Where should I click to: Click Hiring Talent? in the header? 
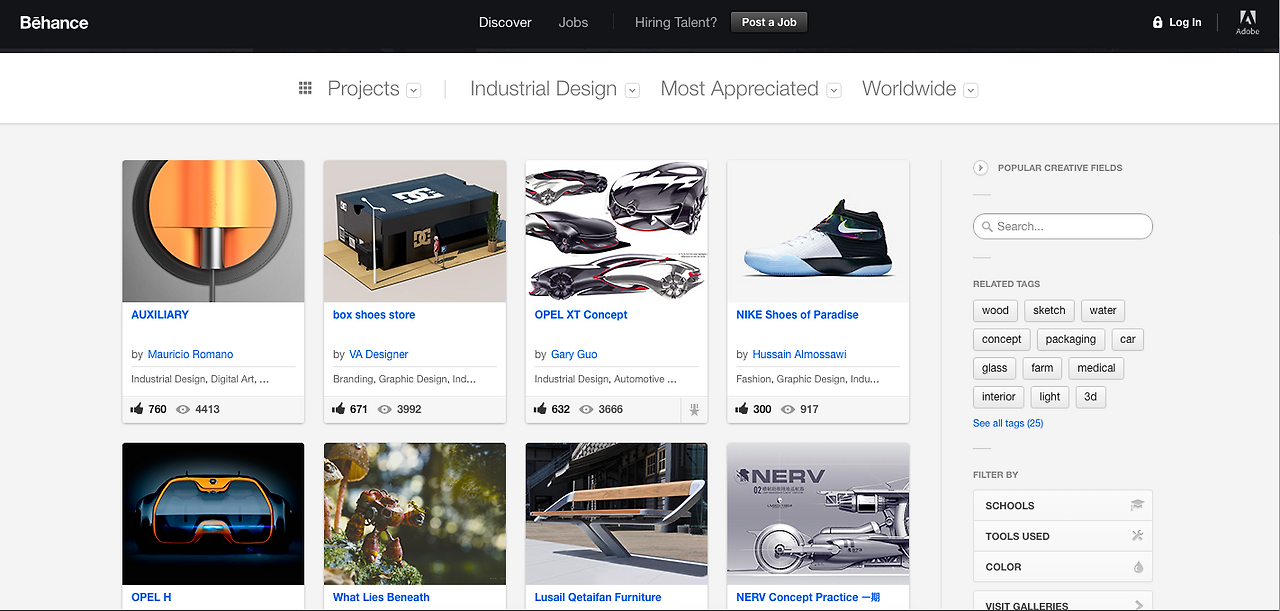[676, 22]
